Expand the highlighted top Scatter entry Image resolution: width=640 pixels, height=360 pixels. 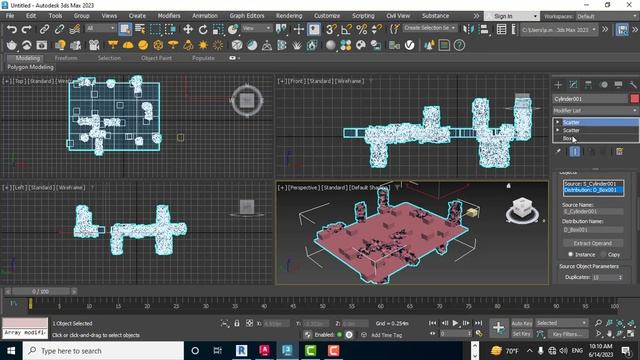pos(558,122)
